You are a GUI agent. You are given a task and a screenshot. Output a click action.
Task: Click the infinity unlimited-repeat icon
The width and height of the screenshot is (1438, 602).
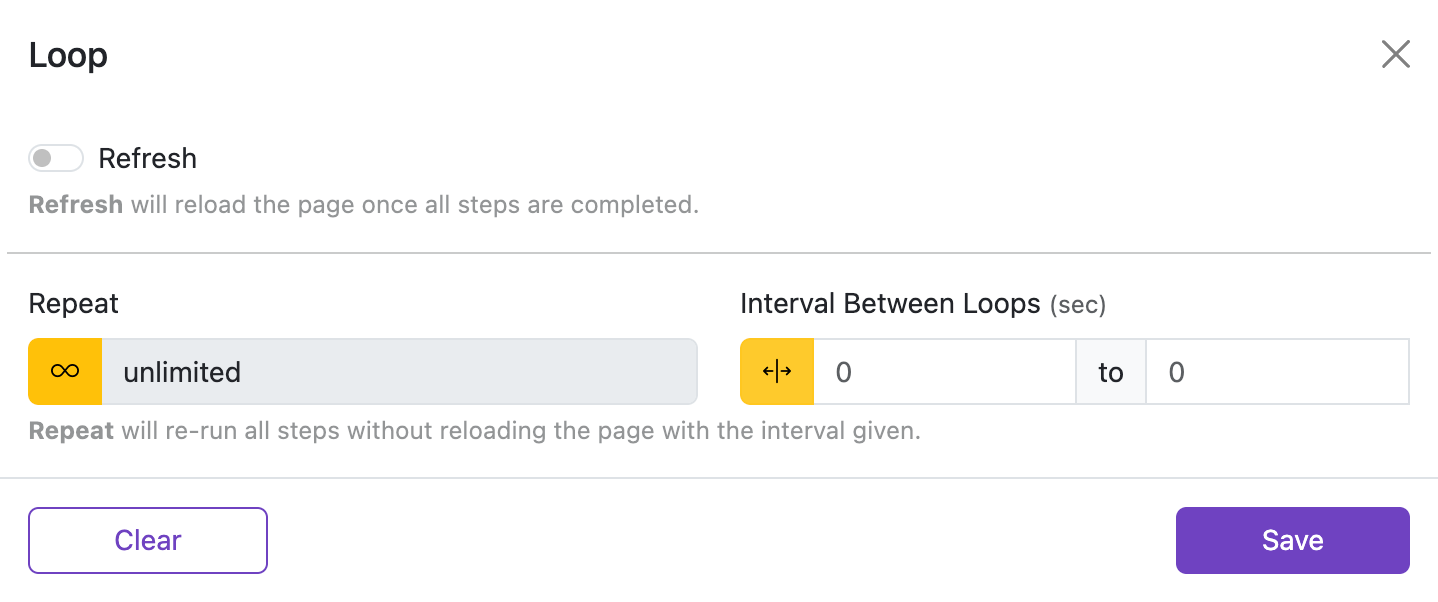(65, 372)
